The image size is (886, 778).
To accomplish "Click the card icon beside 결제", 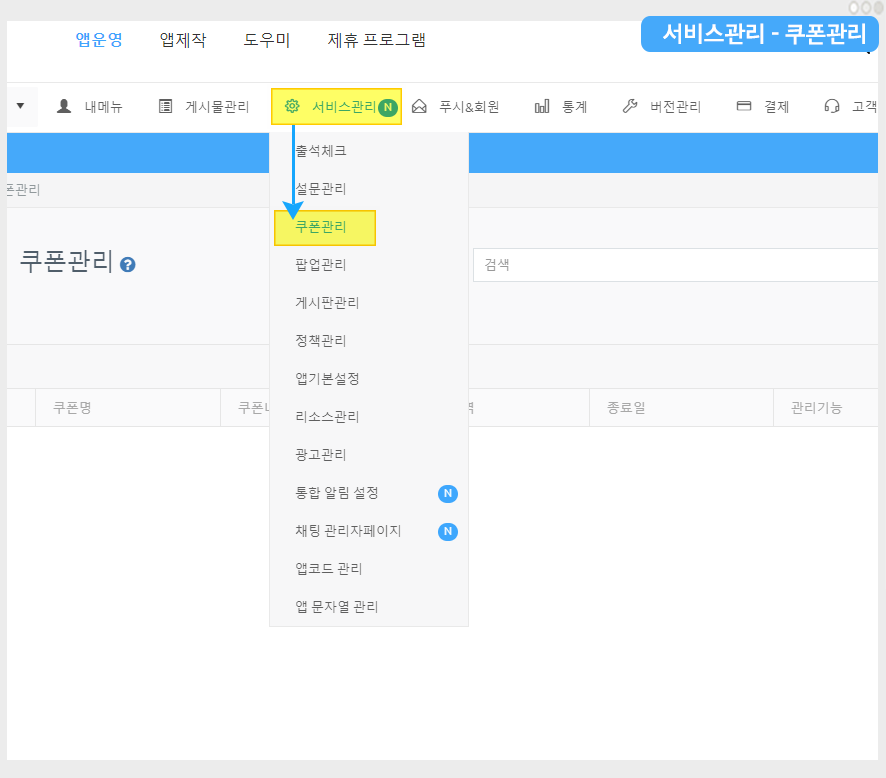I will pos(744,107).
